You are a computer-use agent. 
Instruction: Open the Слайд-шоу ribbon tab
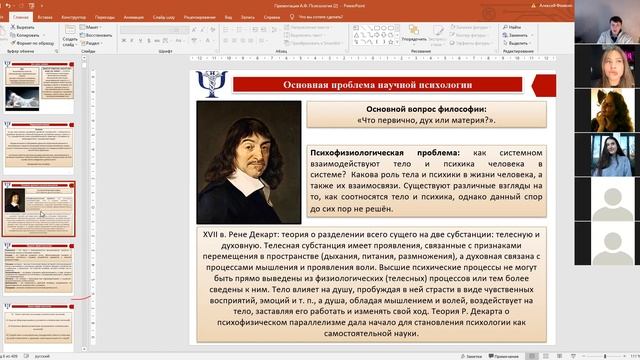[x=164, y=17]
